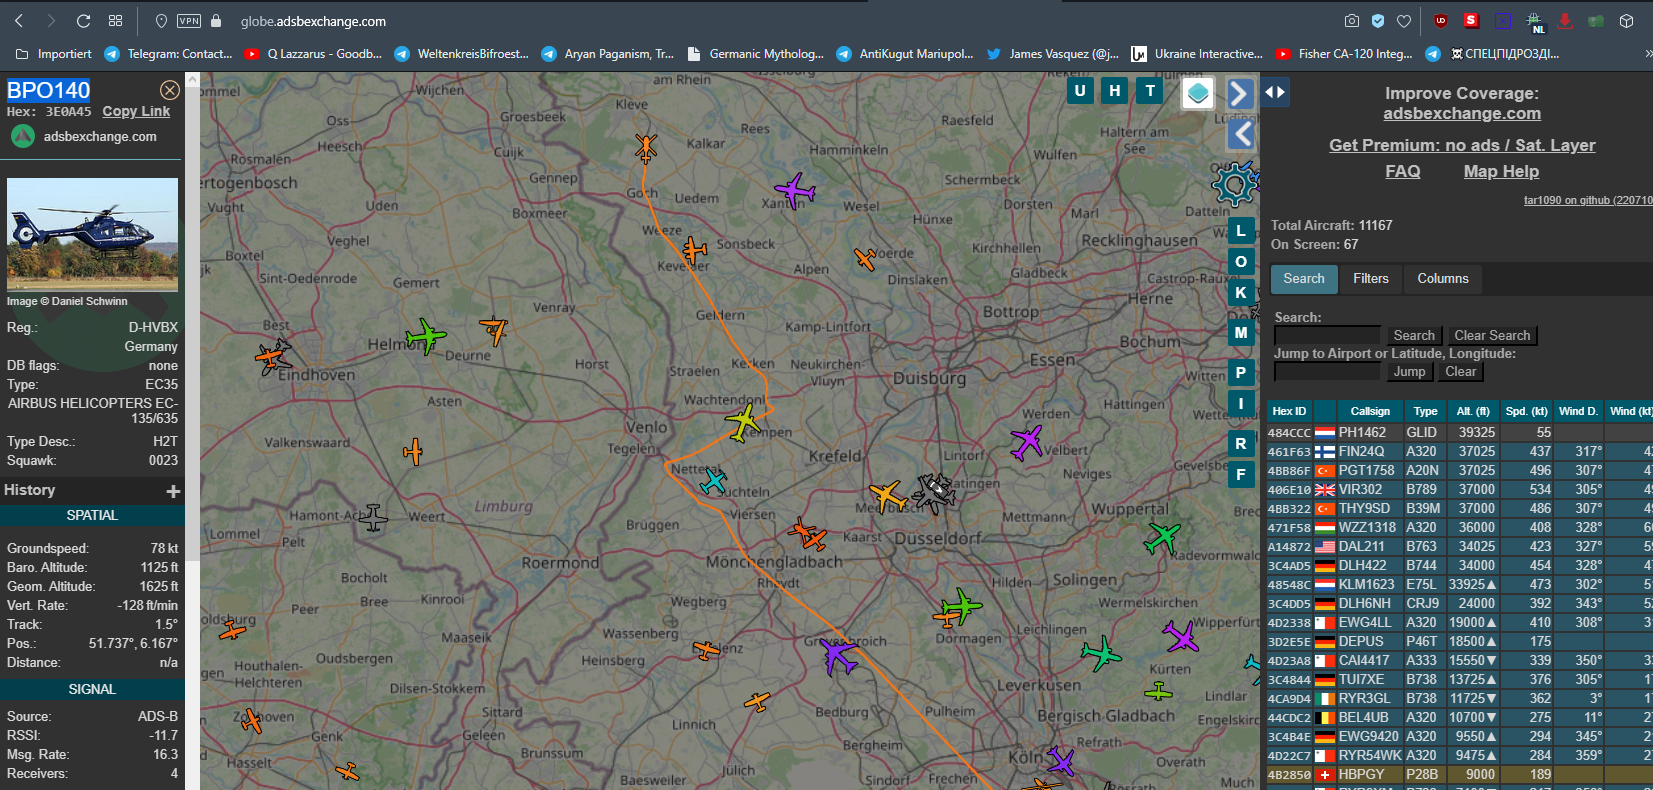Image resolution: width=1653 pixels, height=790 pixels.
Task: Go back in browser history
Action: (19, 20)
